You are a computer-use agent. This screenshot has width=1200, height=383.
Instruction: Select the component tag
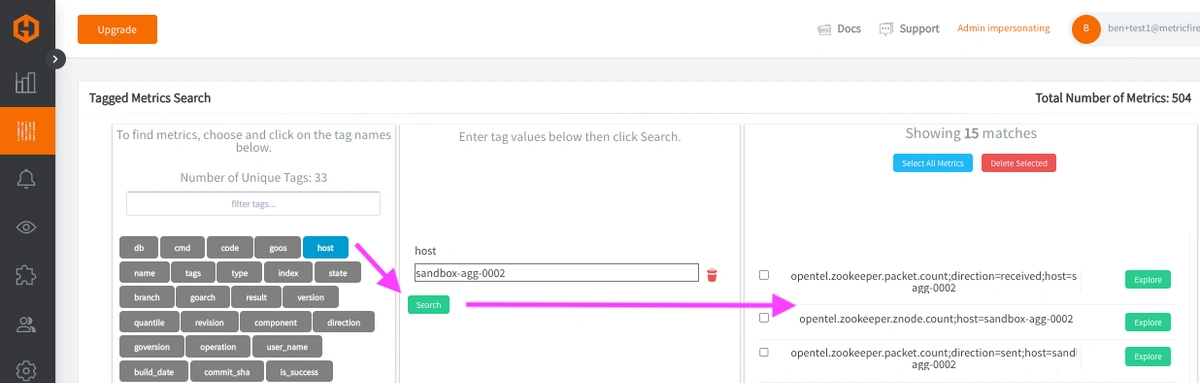pyautogui.click(x=275, y=322)
